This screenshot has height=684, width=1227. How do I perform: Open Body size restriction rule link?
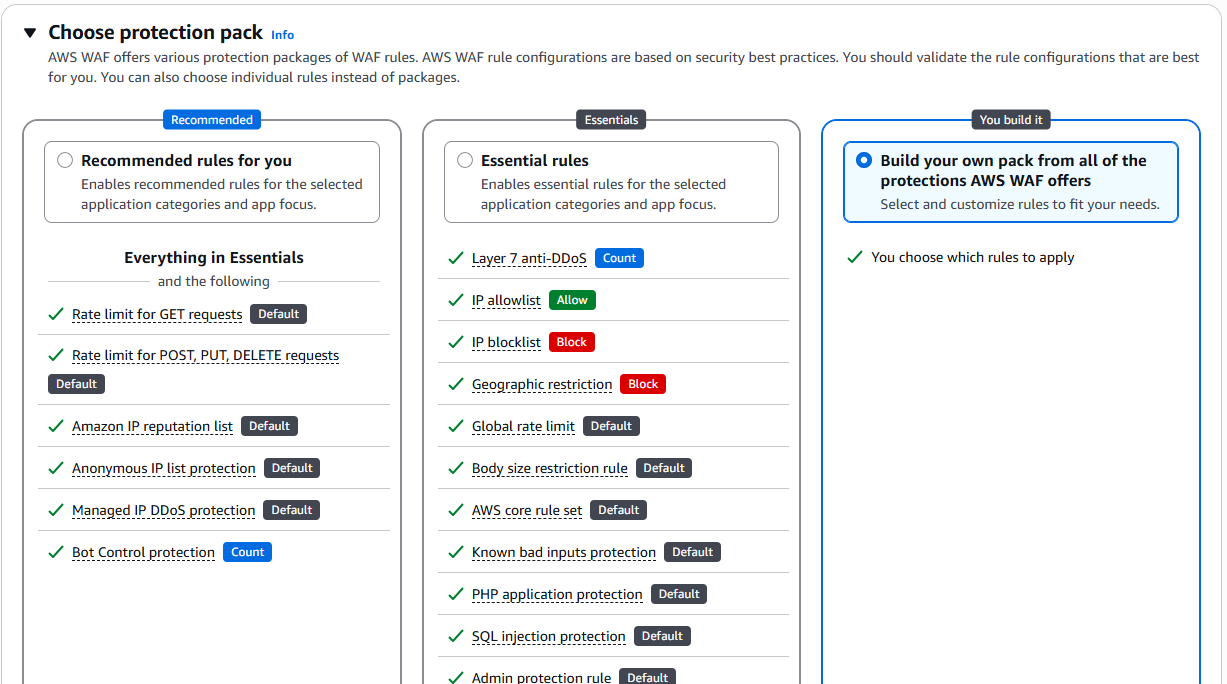pos(550,468)
